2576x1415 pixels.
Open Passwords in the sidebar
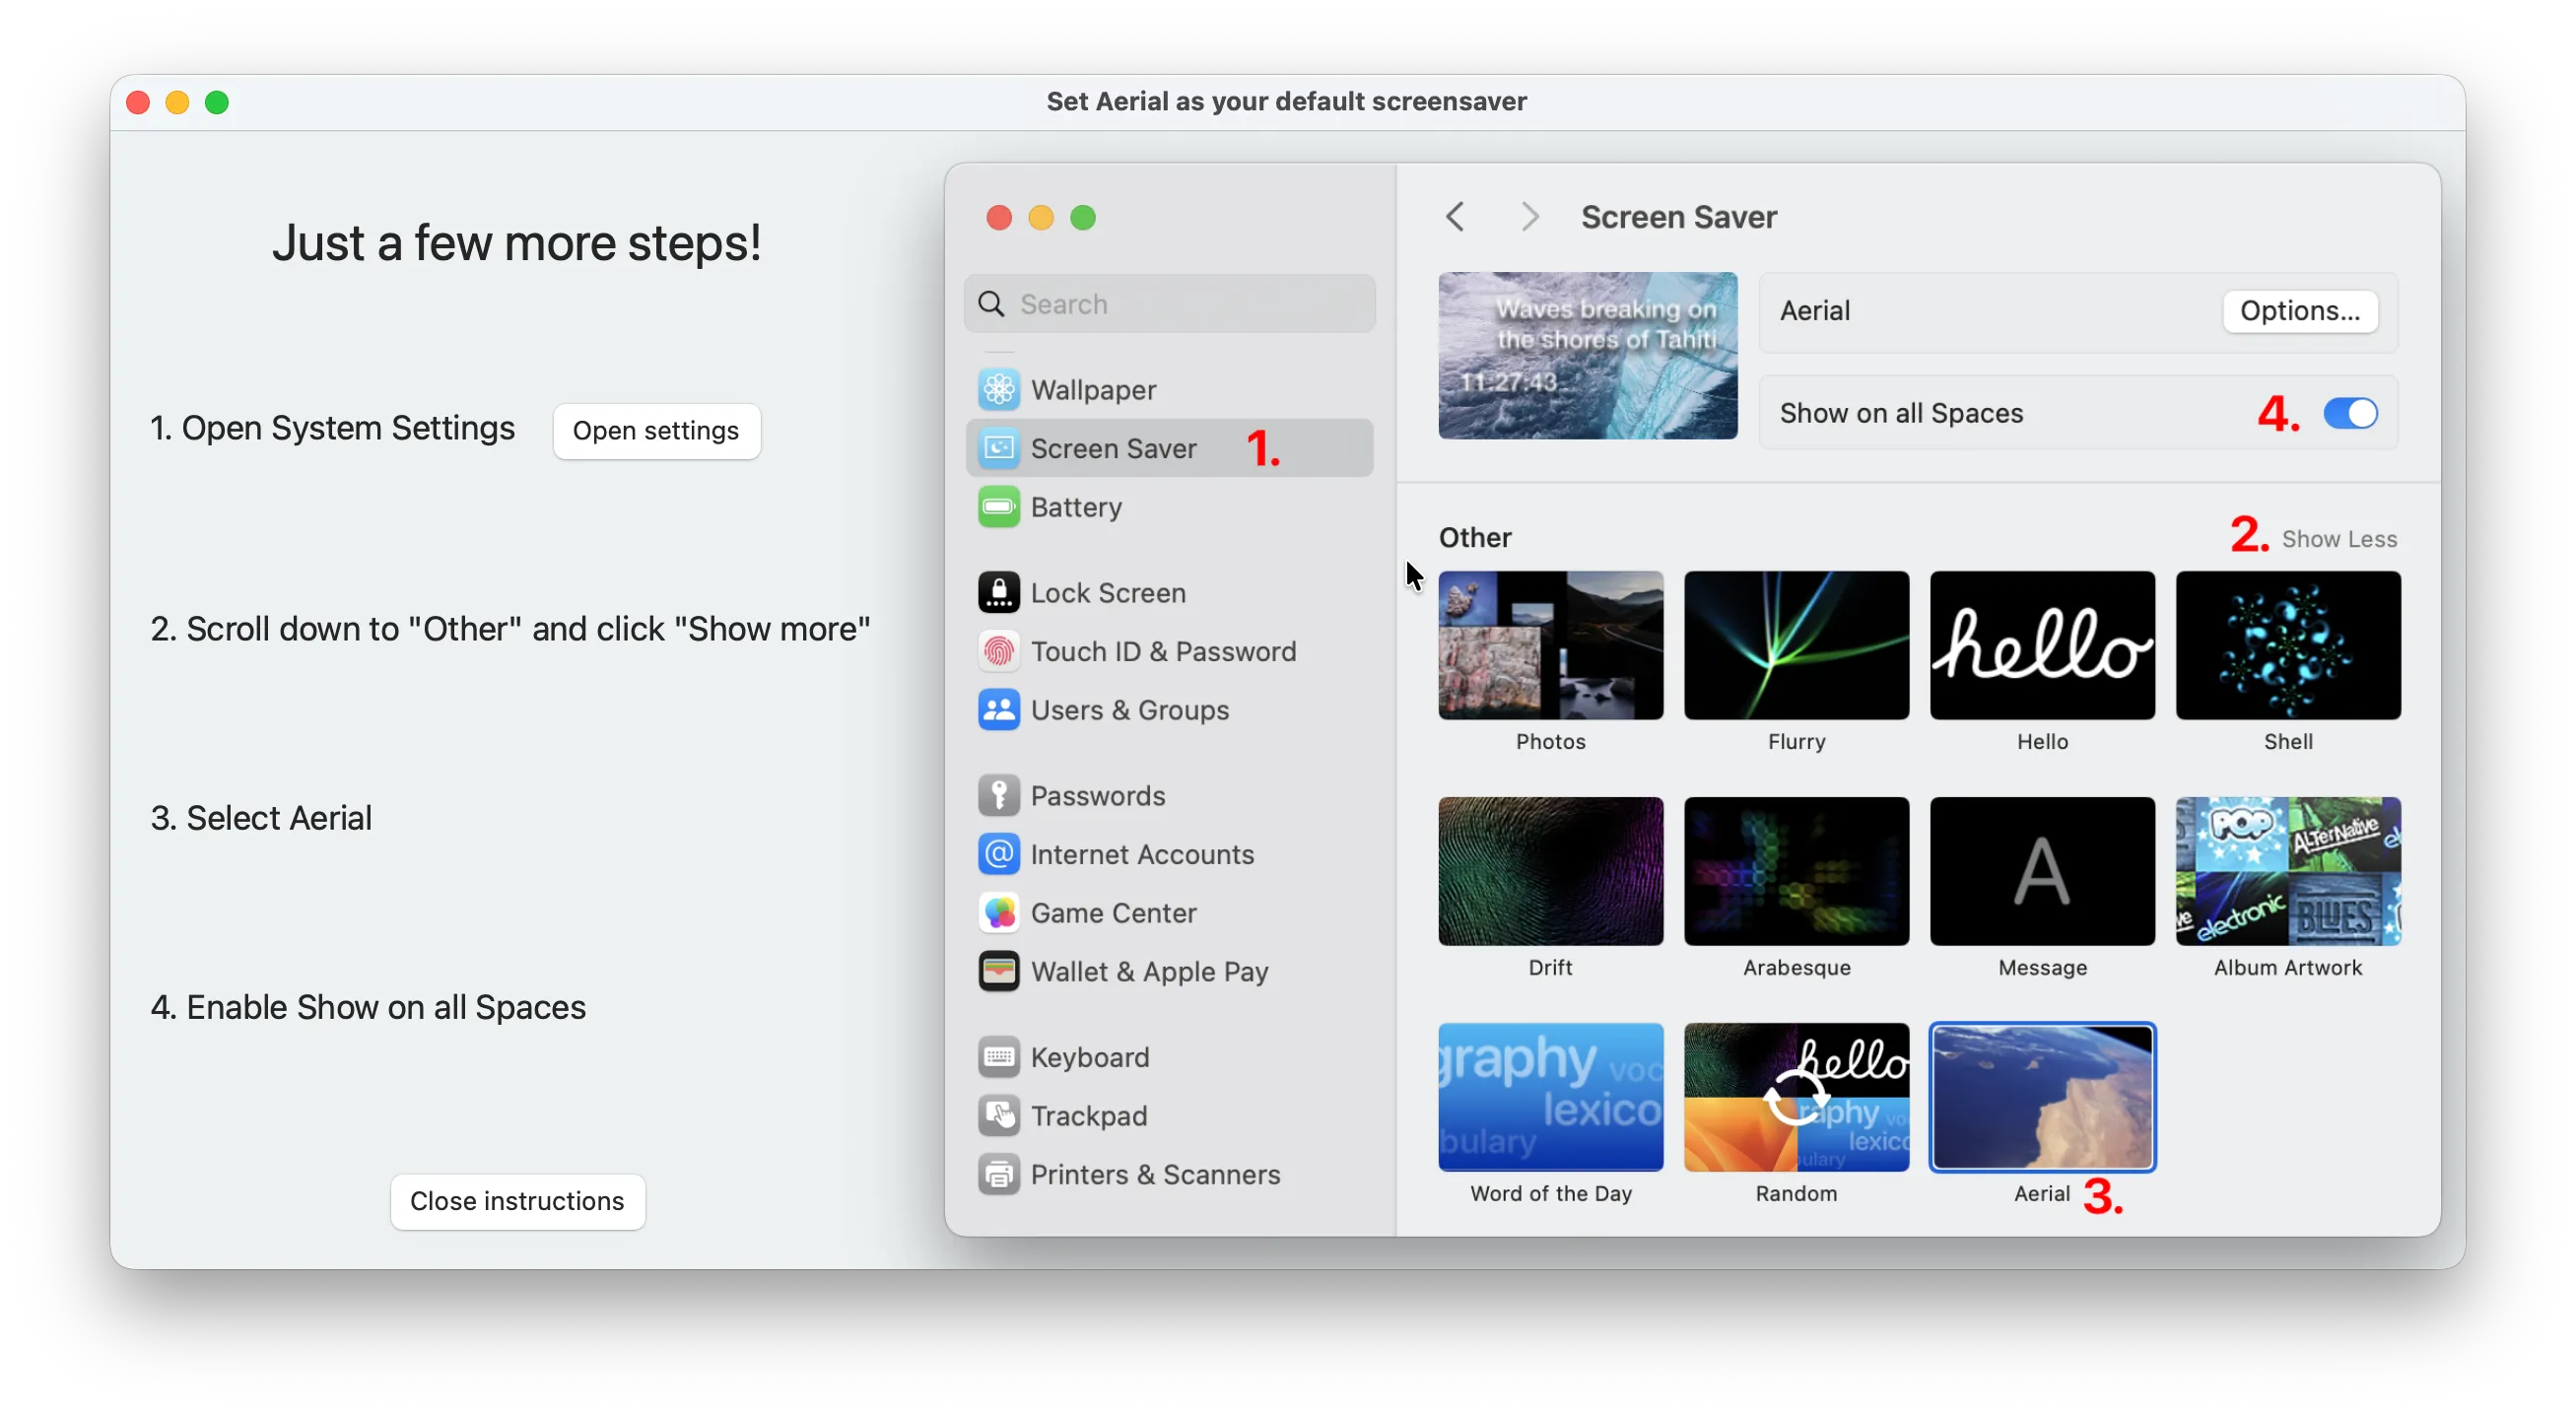pos(1169,796)
